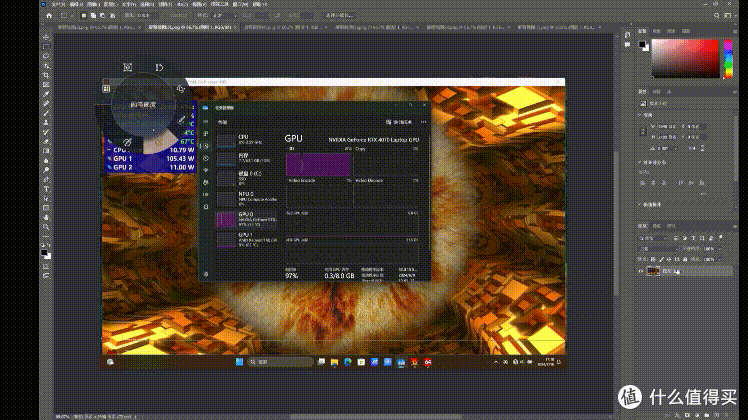Viewport: 748px width, 420px height.
Task: Toggle visibility eye of the image layer
Action: pyautogui.click(x=641, y=271)
